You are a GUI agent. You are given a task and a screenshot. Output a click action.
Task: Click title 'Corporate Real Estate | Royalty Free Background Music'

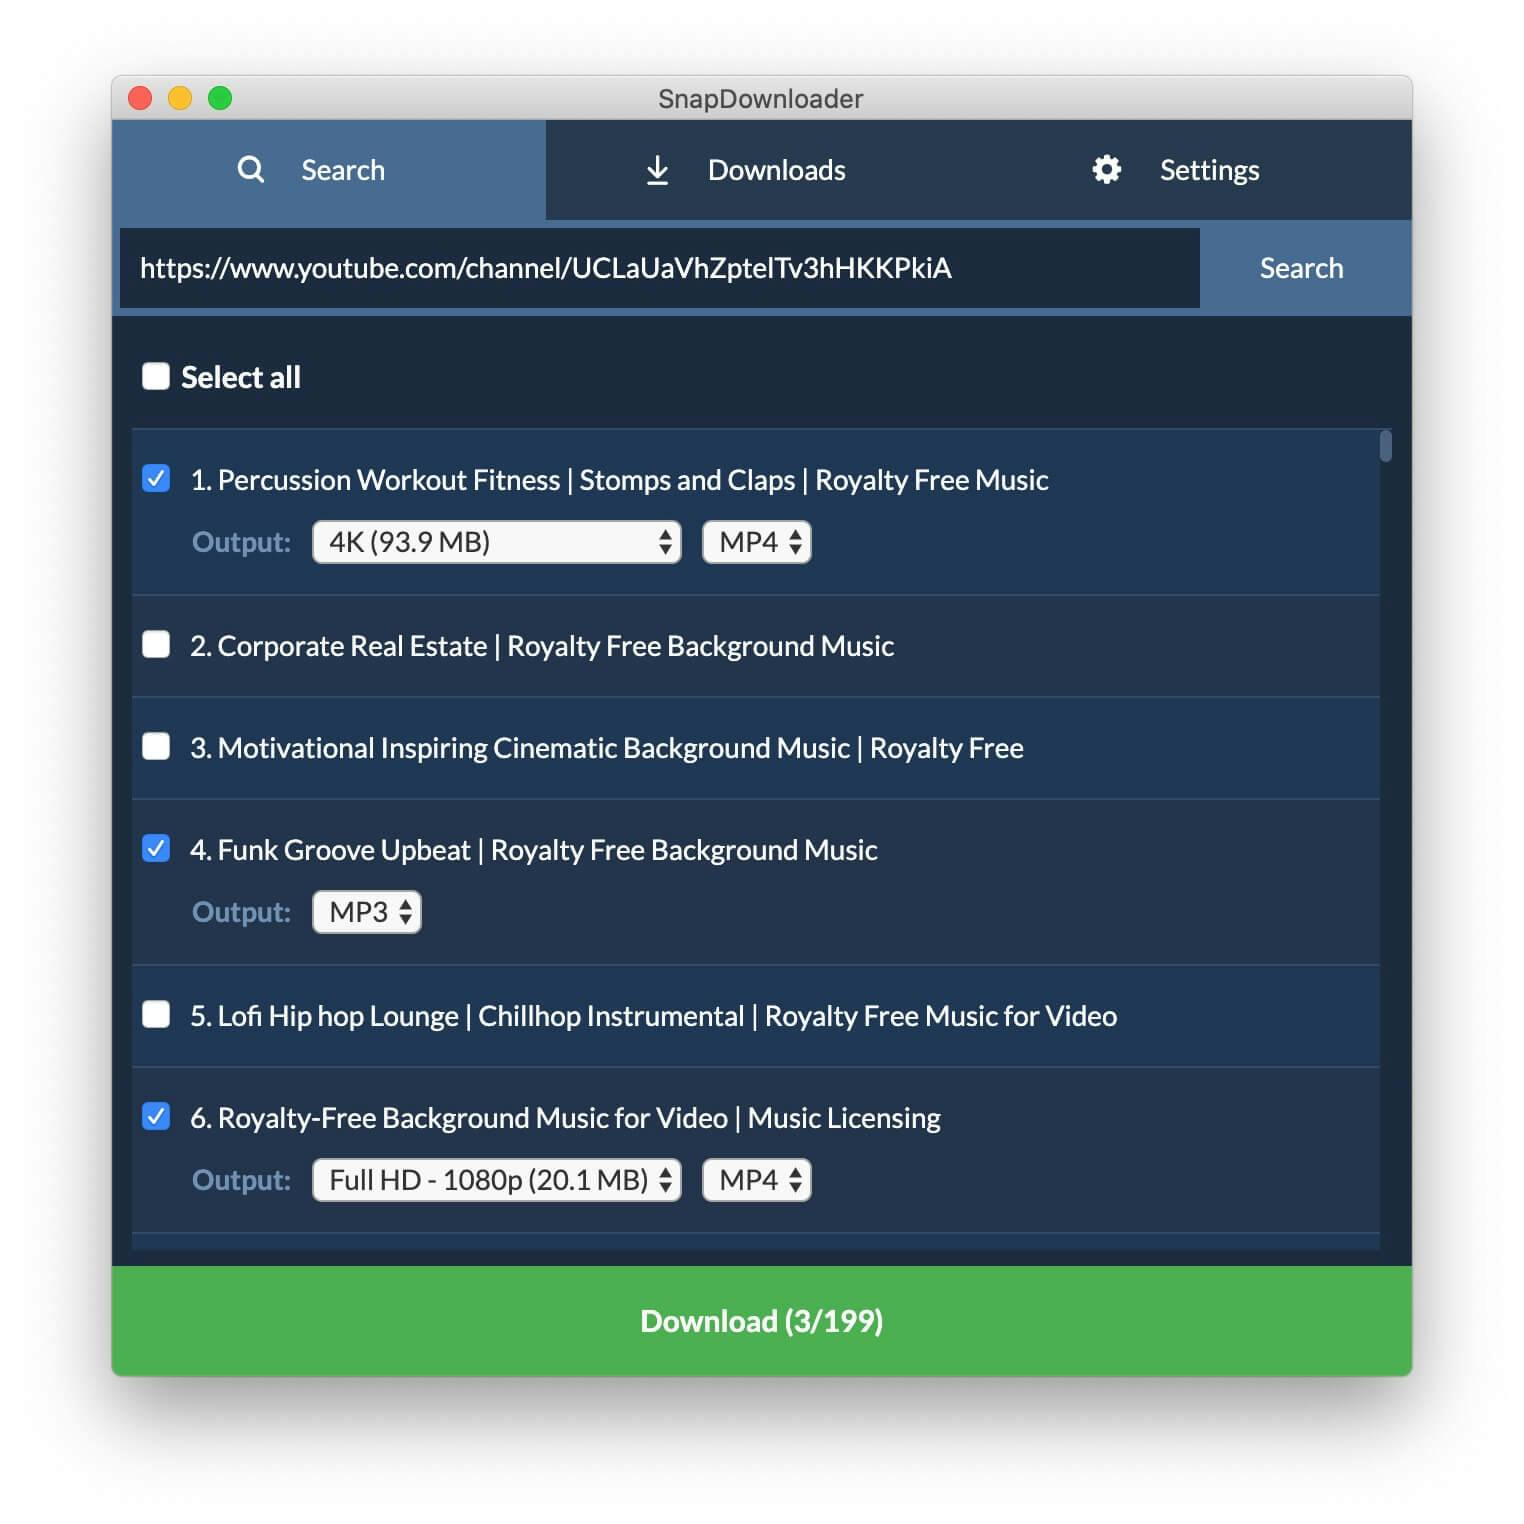[x=556, y=646]
